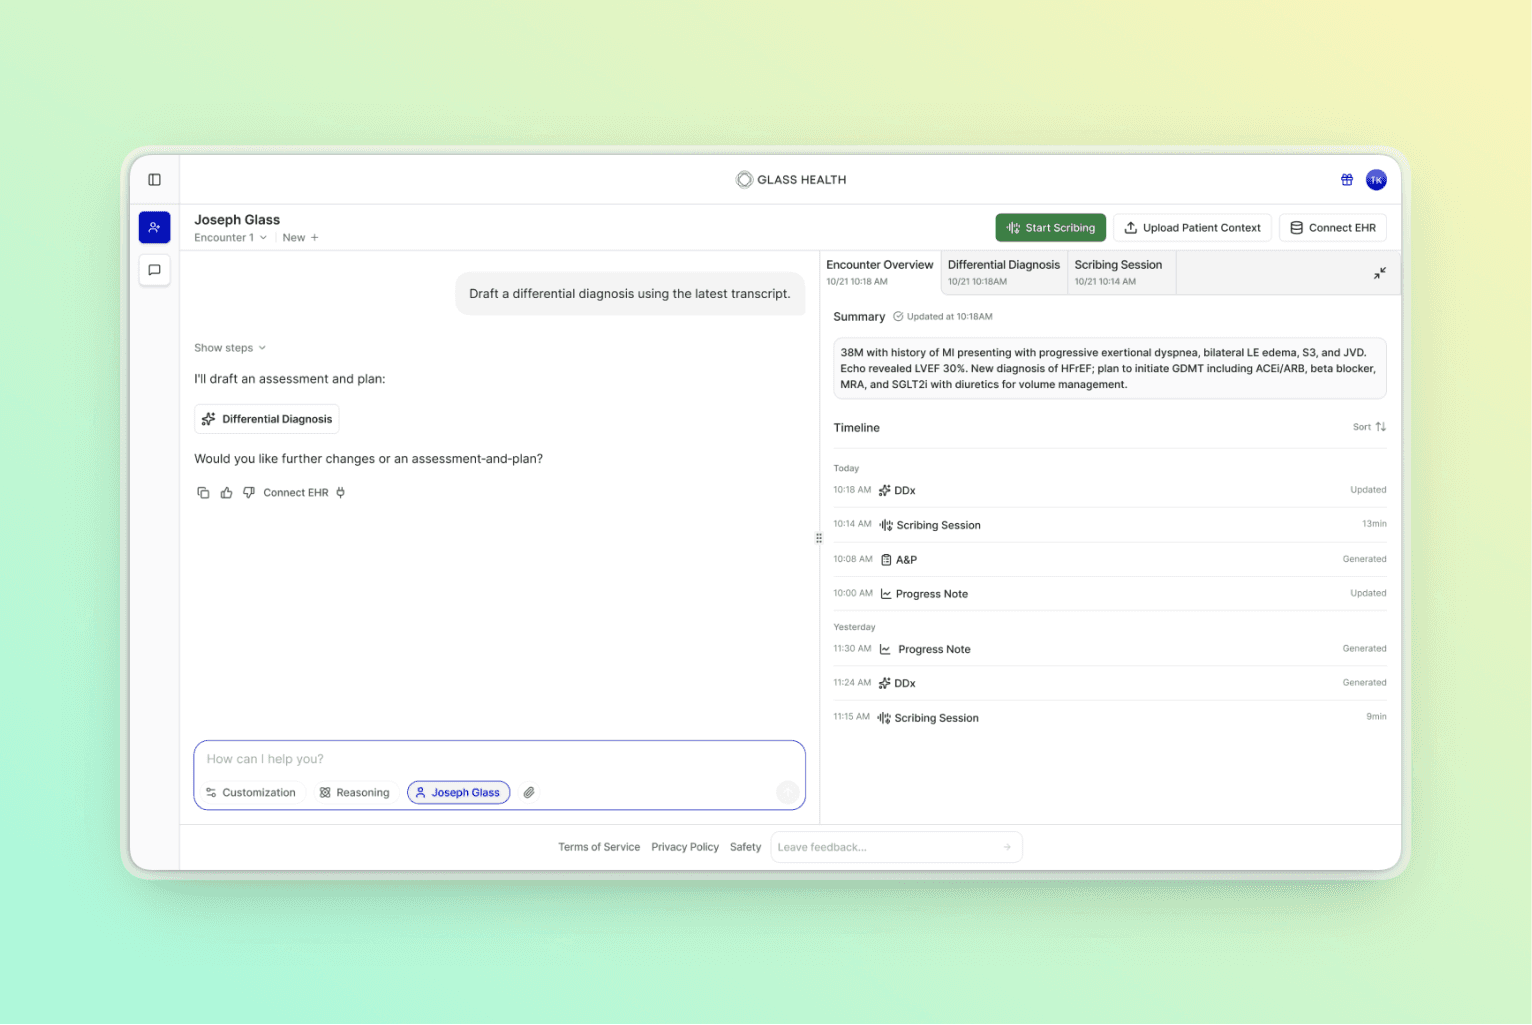Open the 10:08 AM A&P entry
1532x1025 pixels.
point(1109,560)
